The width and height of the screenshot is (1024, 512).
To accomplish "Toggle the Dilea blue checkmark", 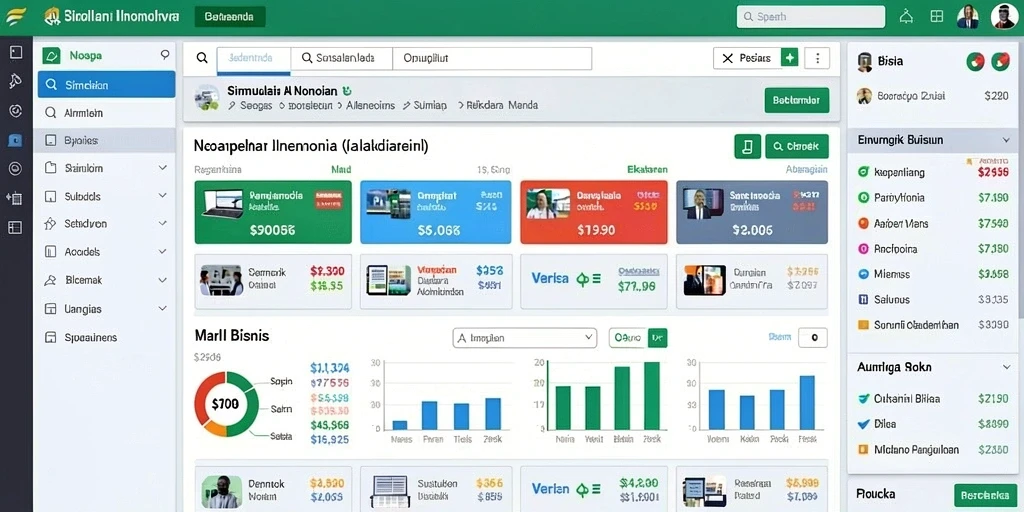I will [863, 424].
